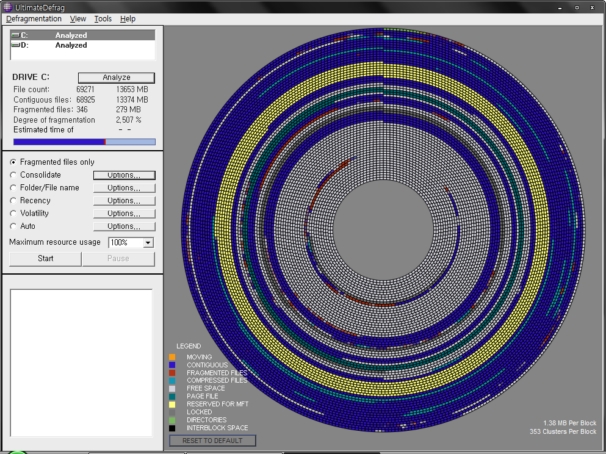Open Options for Volatility
Image resolution: width=606 pixels, height=454 pixels.
point(124,213)
